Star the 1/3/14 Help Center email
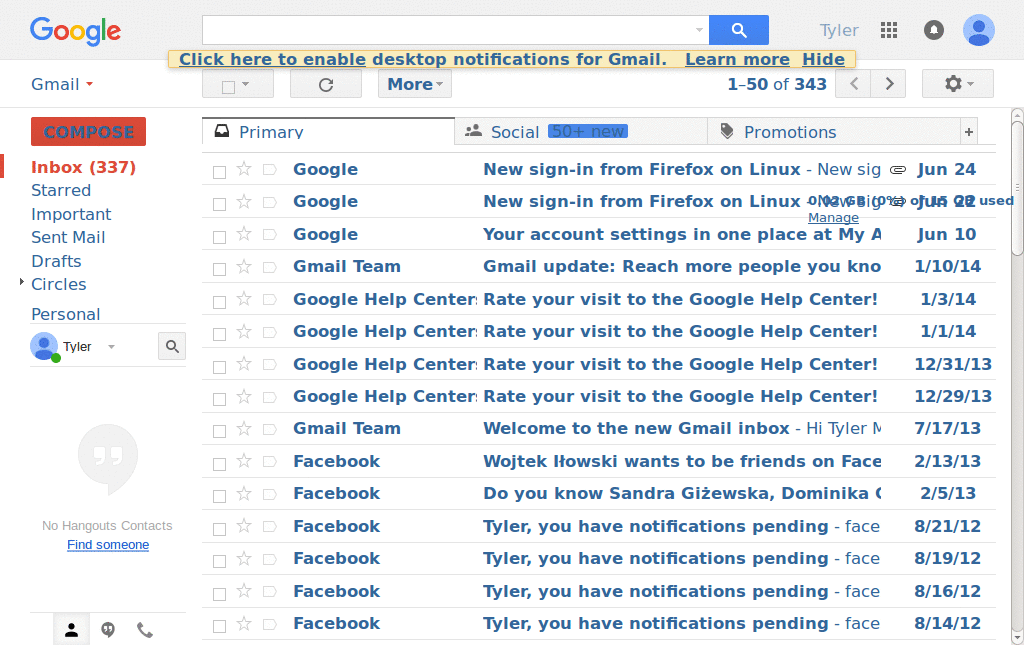This screenshot has height=645, width=1024. click(244, 299)
